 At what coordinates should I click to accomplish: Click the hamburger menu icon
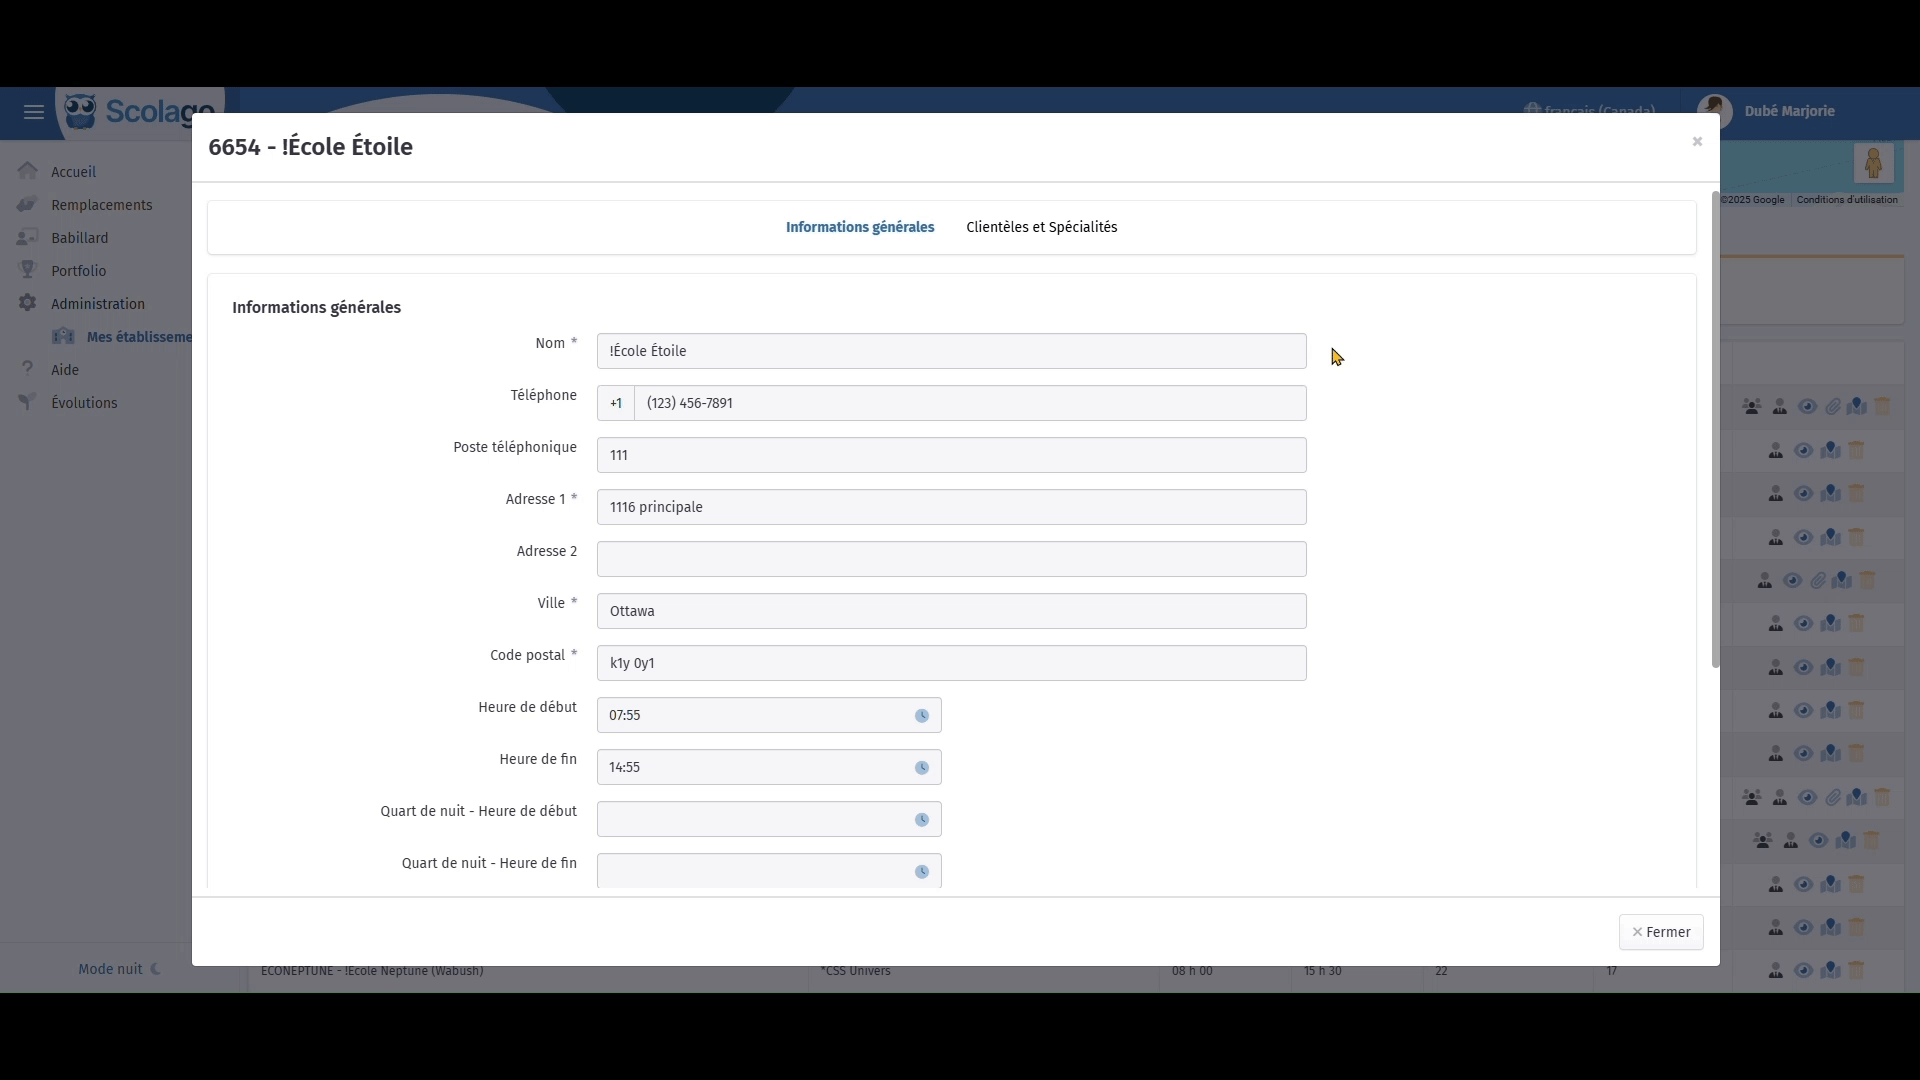point(34,112)
